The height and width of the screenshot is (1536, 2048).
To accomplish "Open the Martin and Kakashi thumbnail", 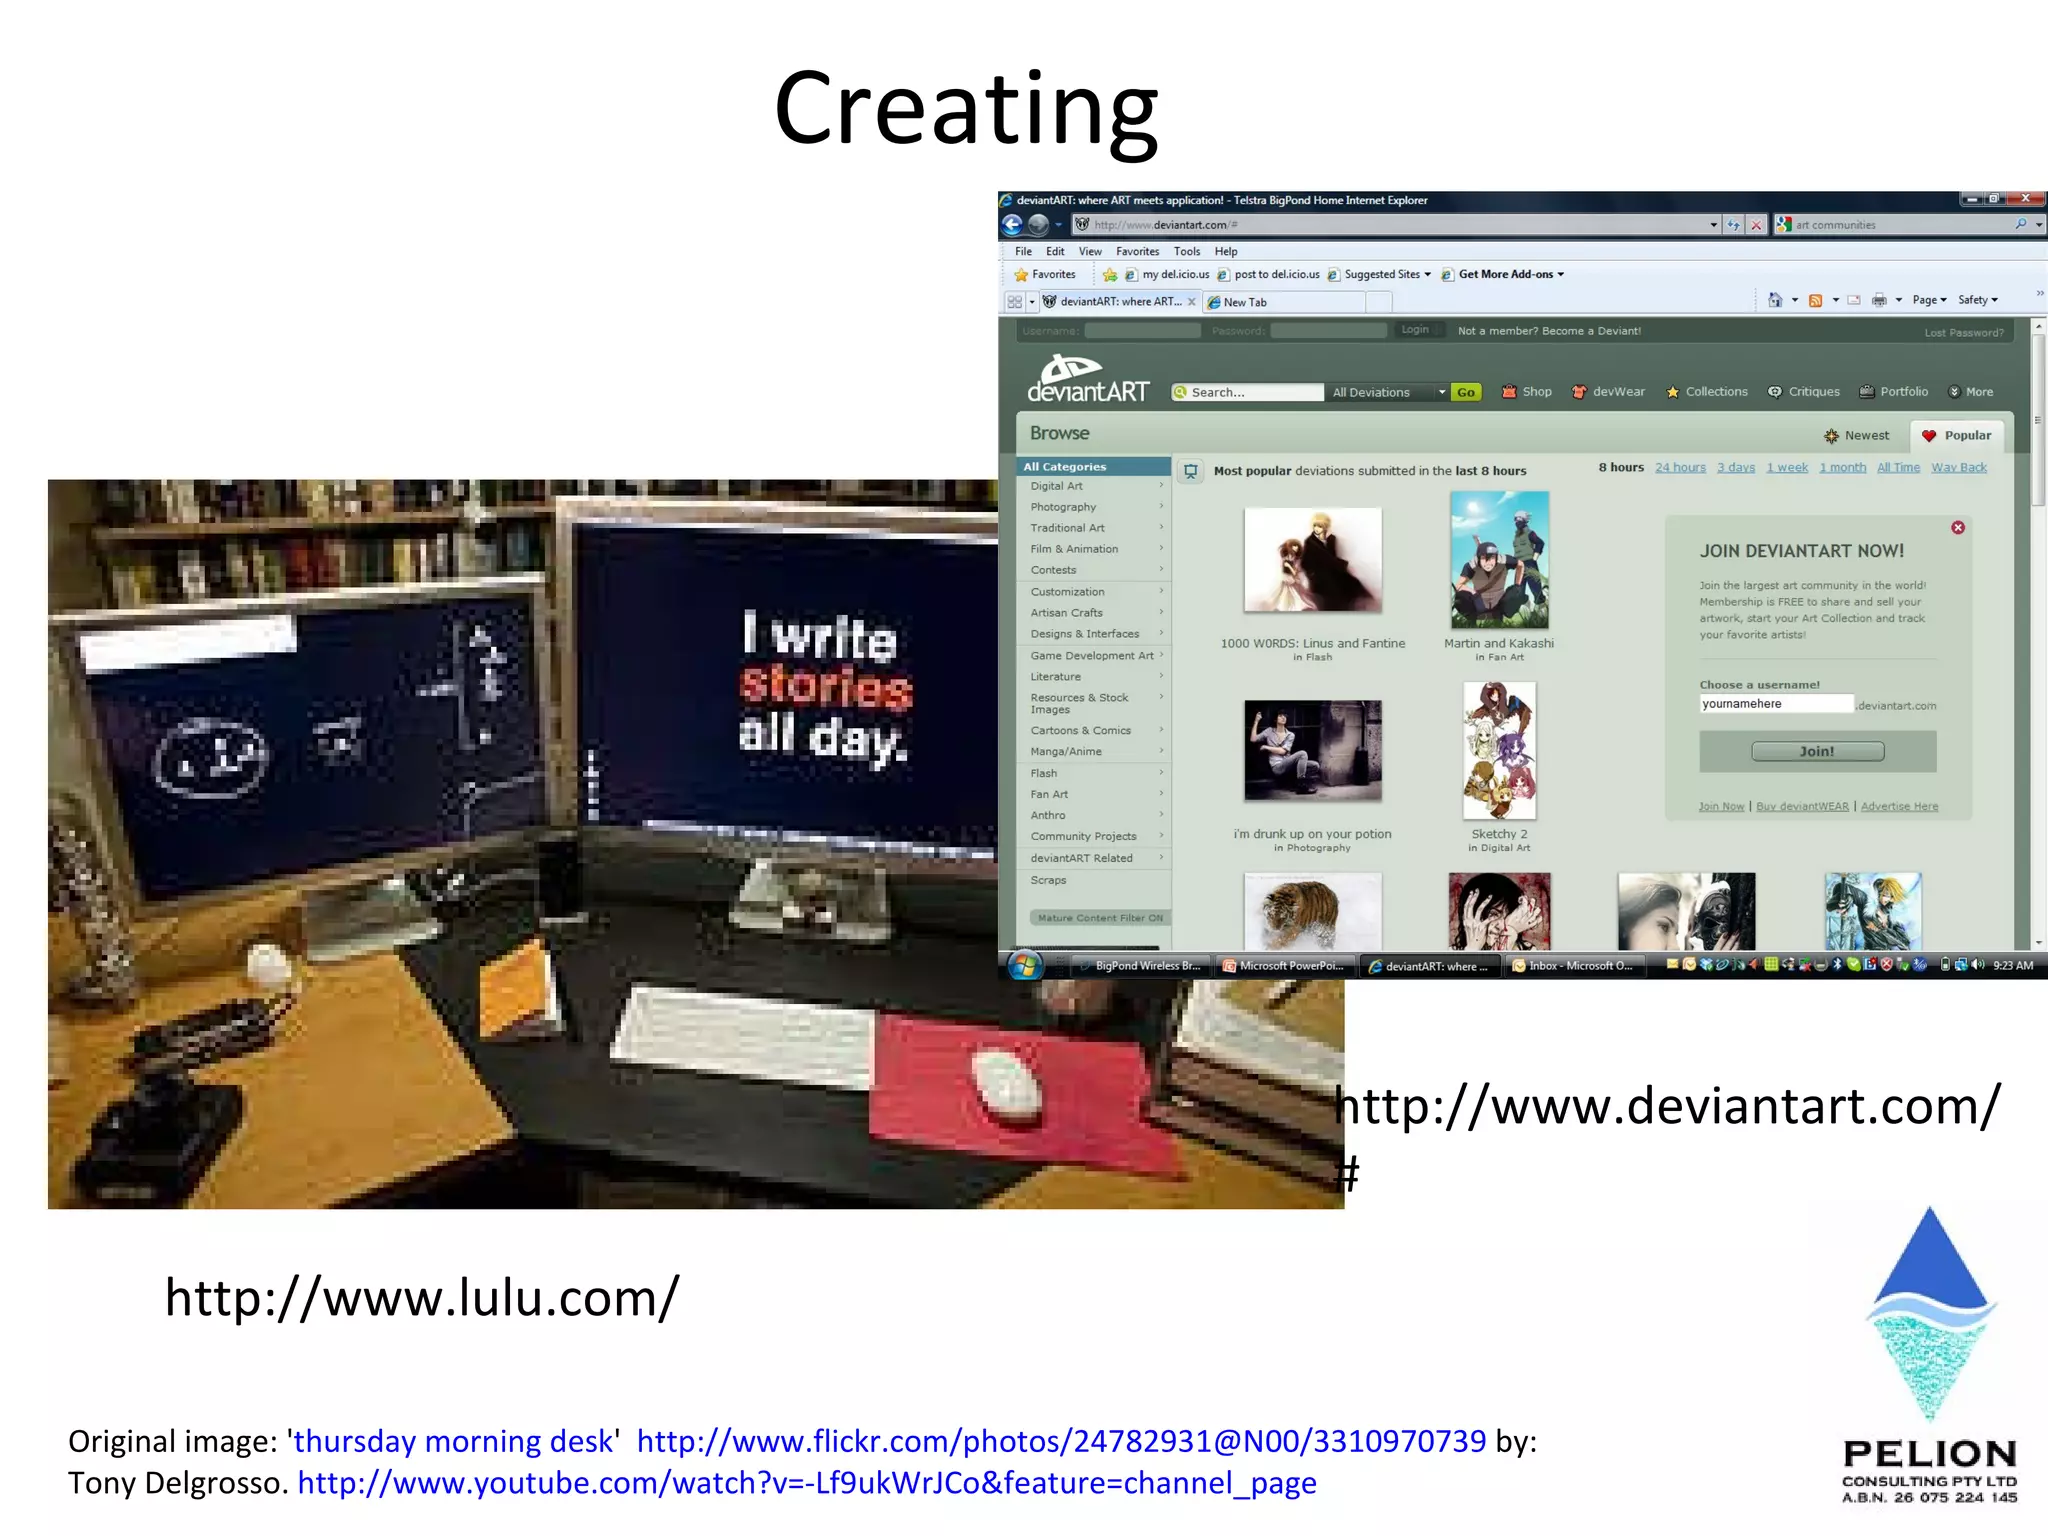I will 1499,560.
